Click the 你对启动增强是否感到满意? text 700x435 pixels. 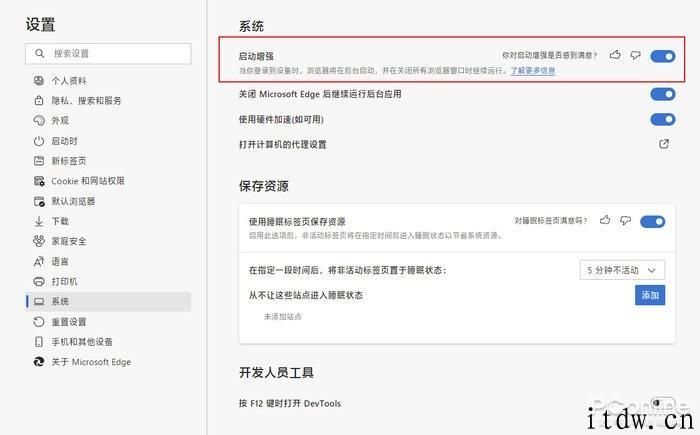pyautogui.click(x=549, y=55)
